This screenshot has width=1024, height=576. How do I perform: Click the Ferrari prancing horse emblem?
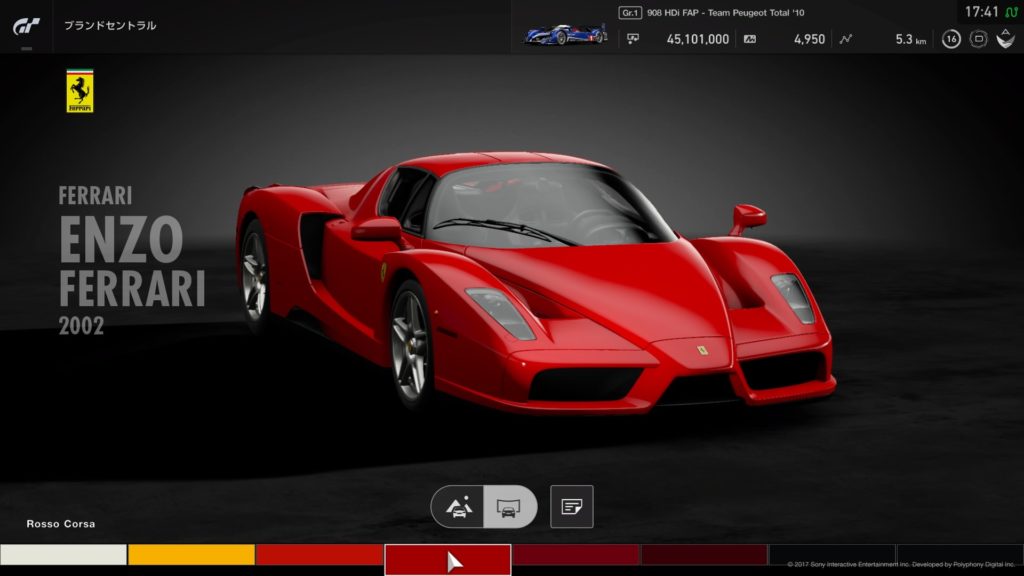[80, 91]
